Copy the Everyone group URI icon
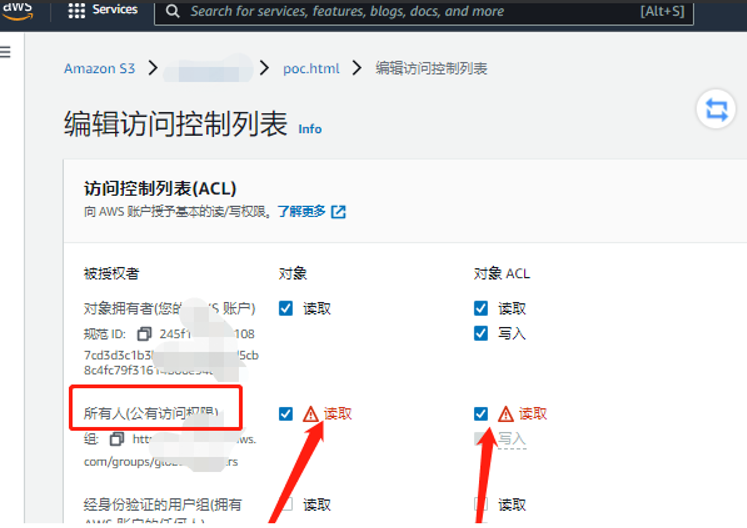 117,439
